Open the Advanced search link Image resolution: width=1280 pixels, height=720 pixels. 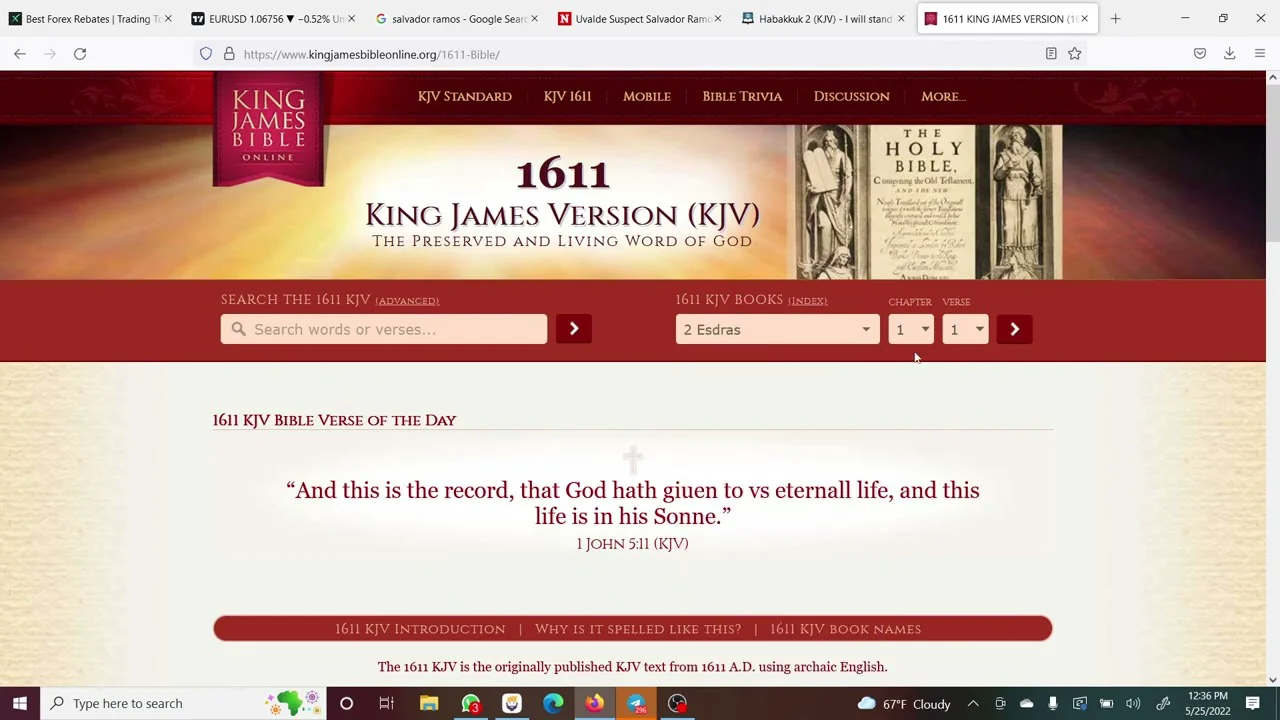(407, 301)
